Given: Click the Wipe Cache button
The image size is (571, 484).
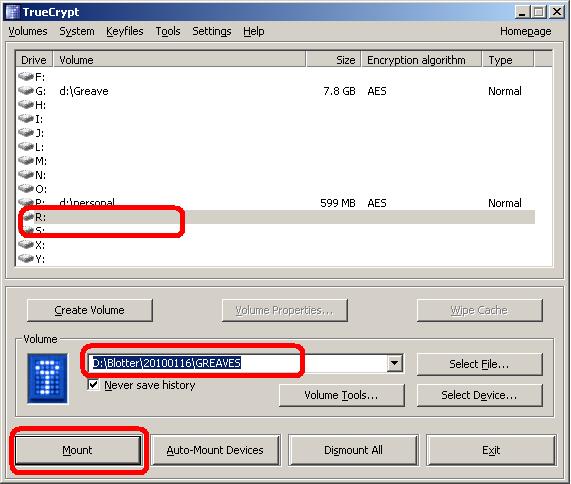Looking at the screenshot, I should pos(479,310).
